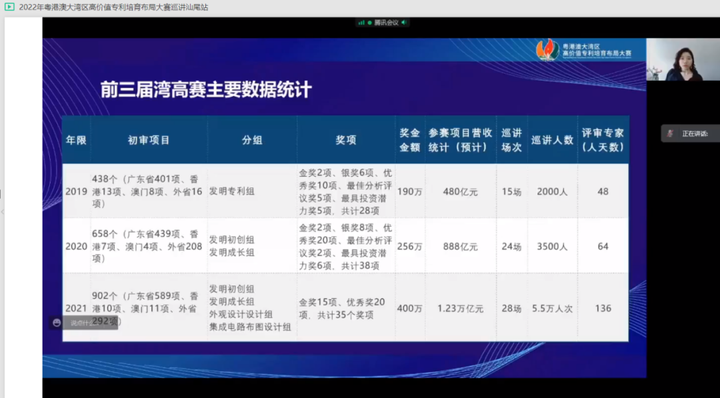This screenshot has width=720, height=398.
Task: Click the awards cell ending 共计28项
Action: [x=346, y=191]
